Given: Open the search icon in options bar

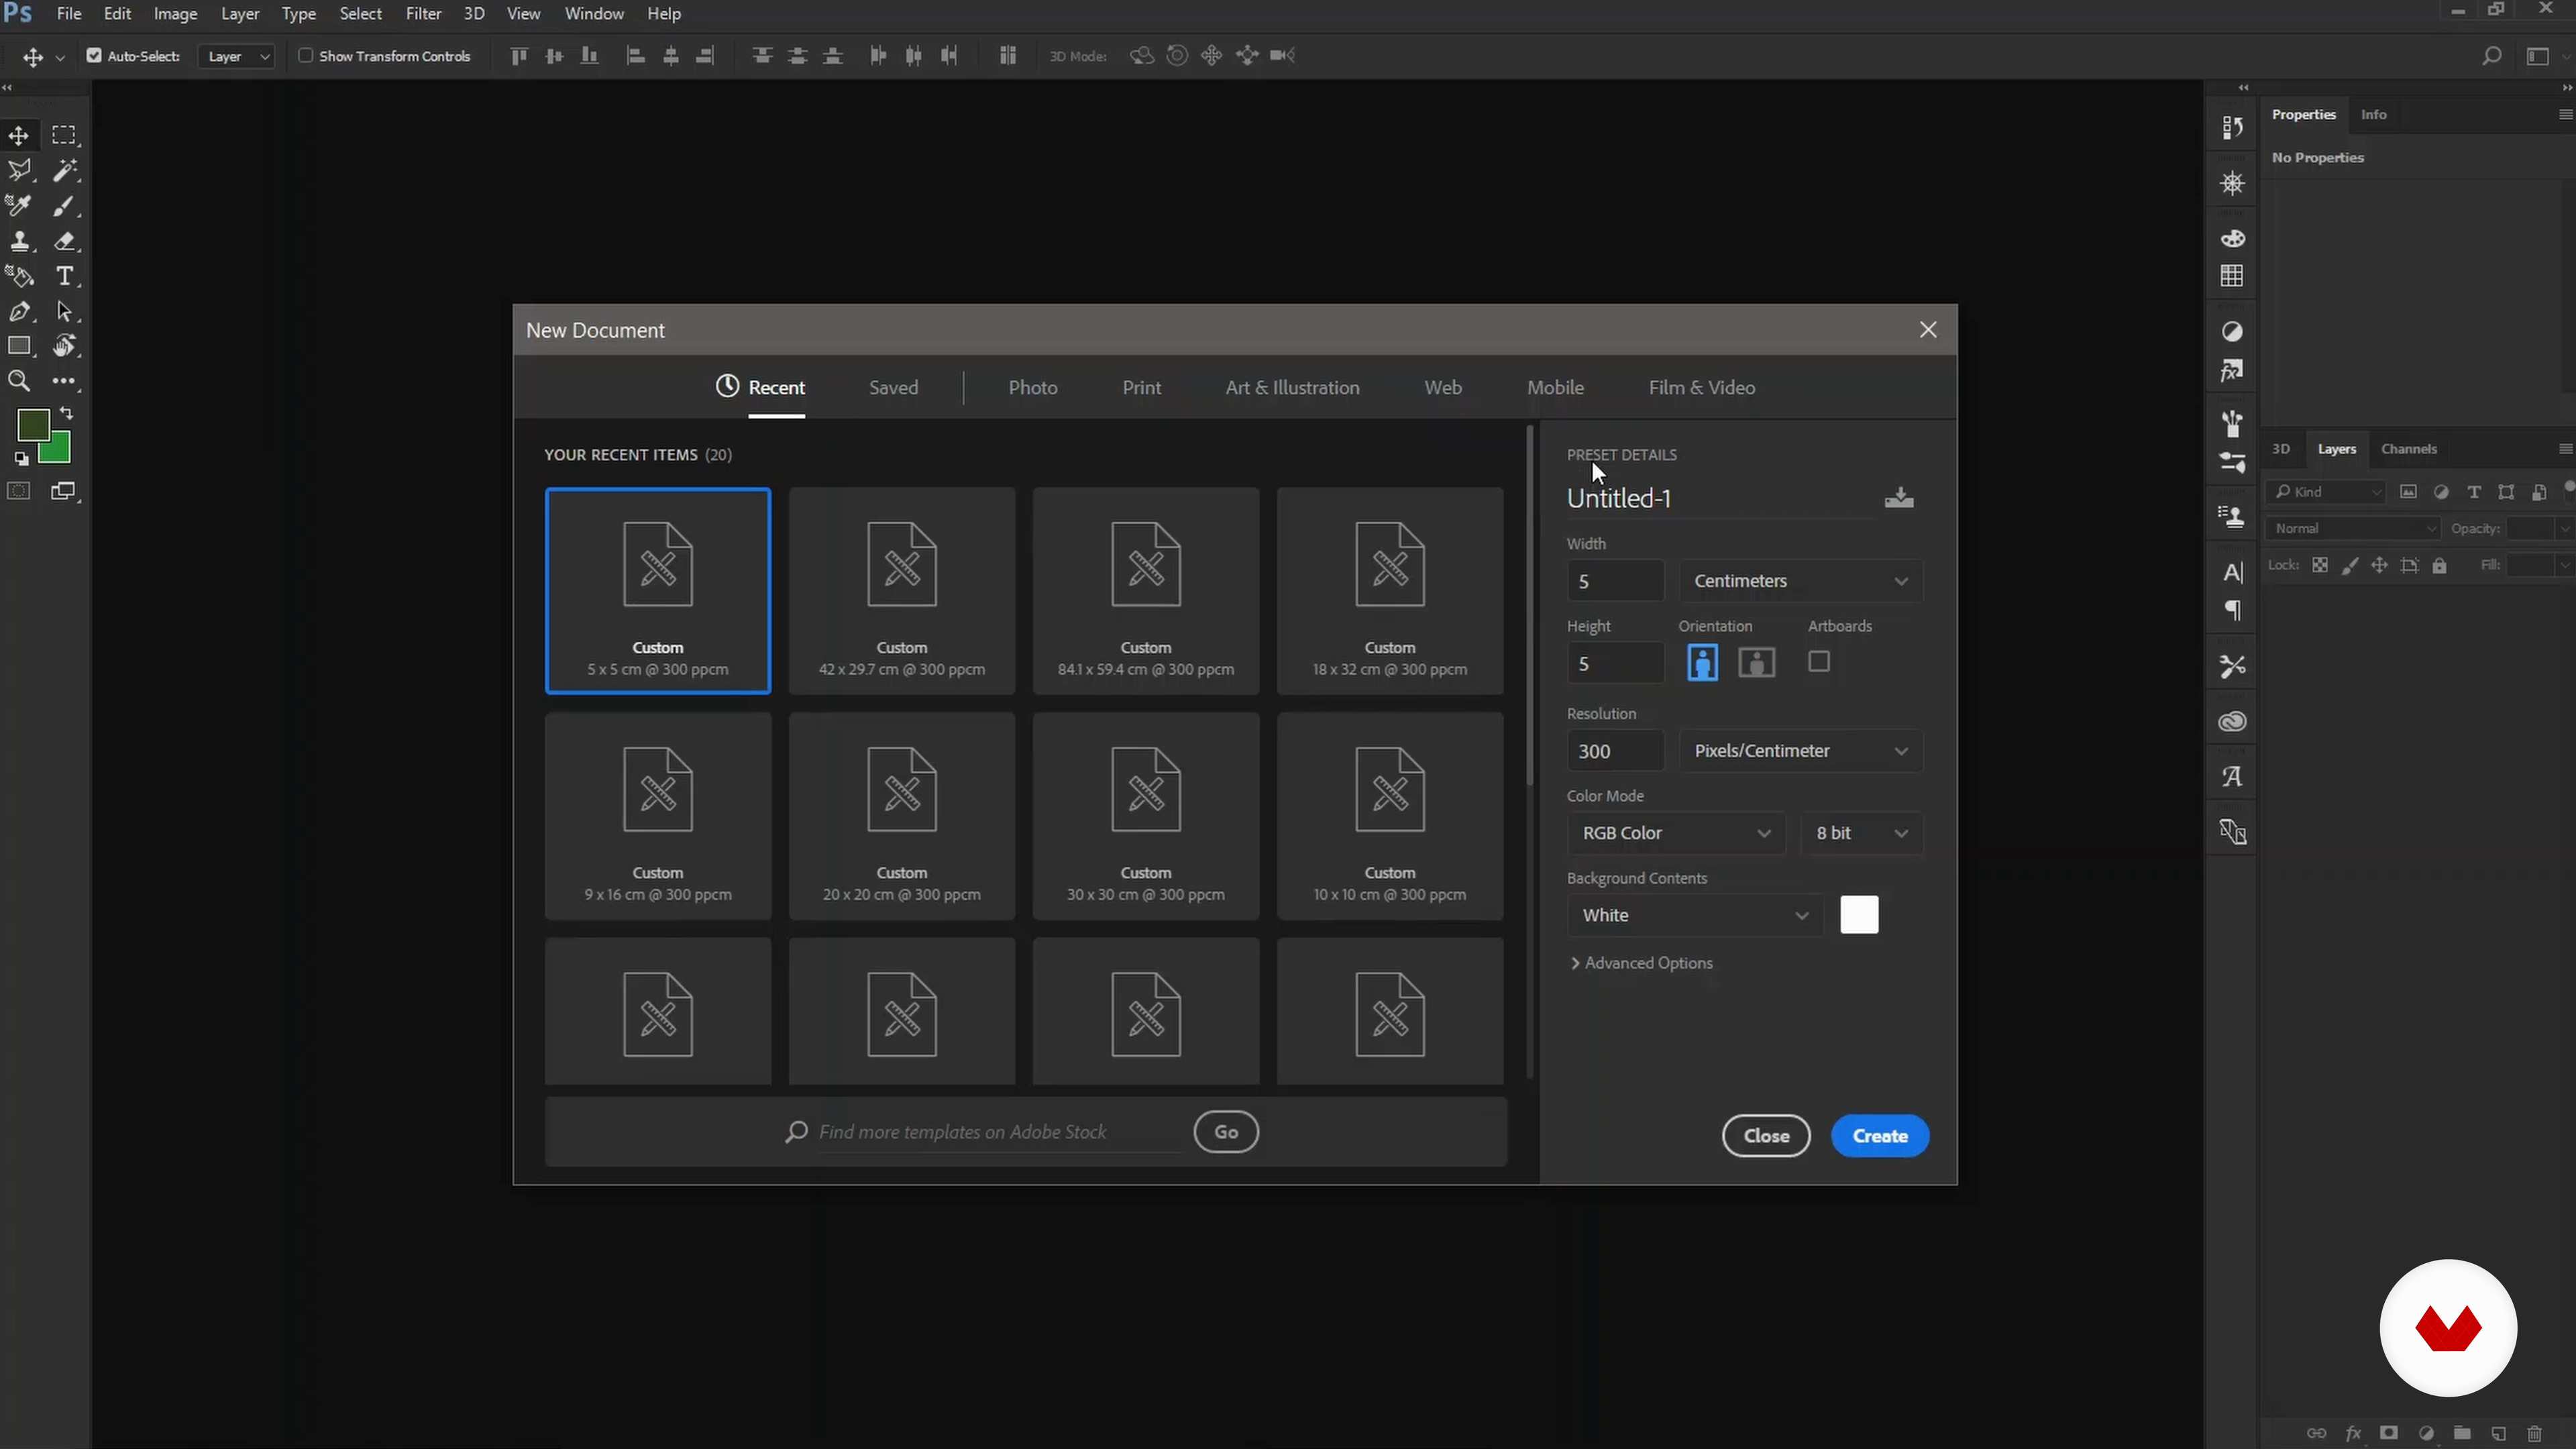Looking at the screenshot, I should pos(2492,56).
